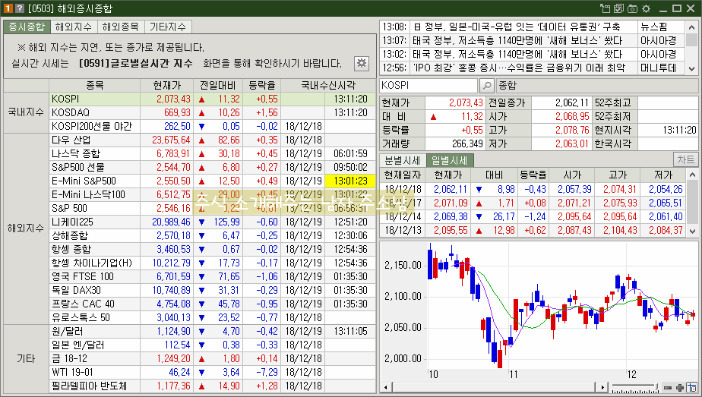Click the magnifier search icon next to KOSPI
The height and width of the screenshot is (397, 702).
coord(487,85)
